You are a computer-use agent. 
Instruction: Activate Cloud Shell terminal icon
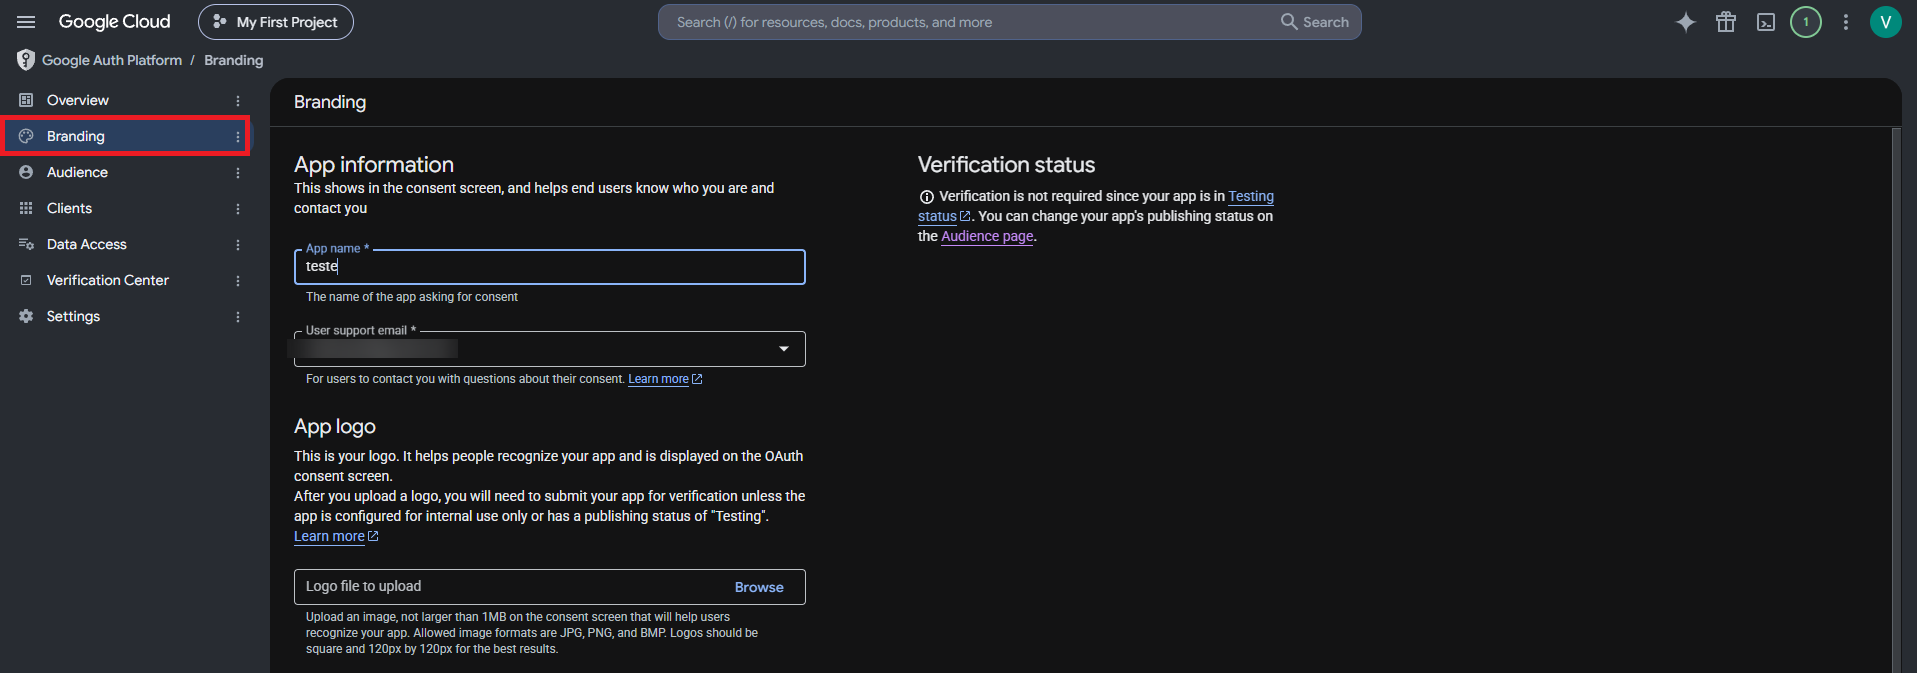tap(1766, 22)
